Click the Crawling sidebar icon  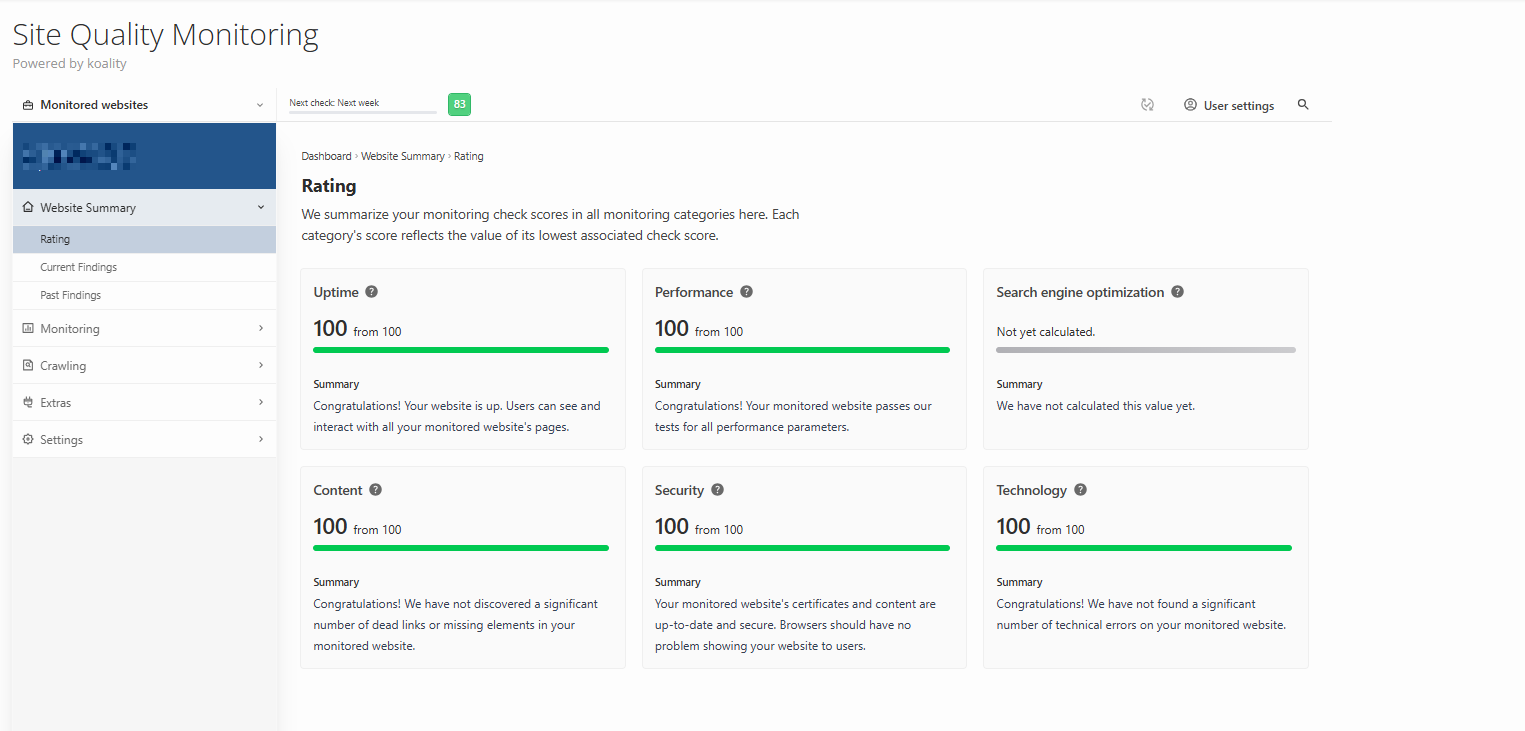[x=26, y=365]
